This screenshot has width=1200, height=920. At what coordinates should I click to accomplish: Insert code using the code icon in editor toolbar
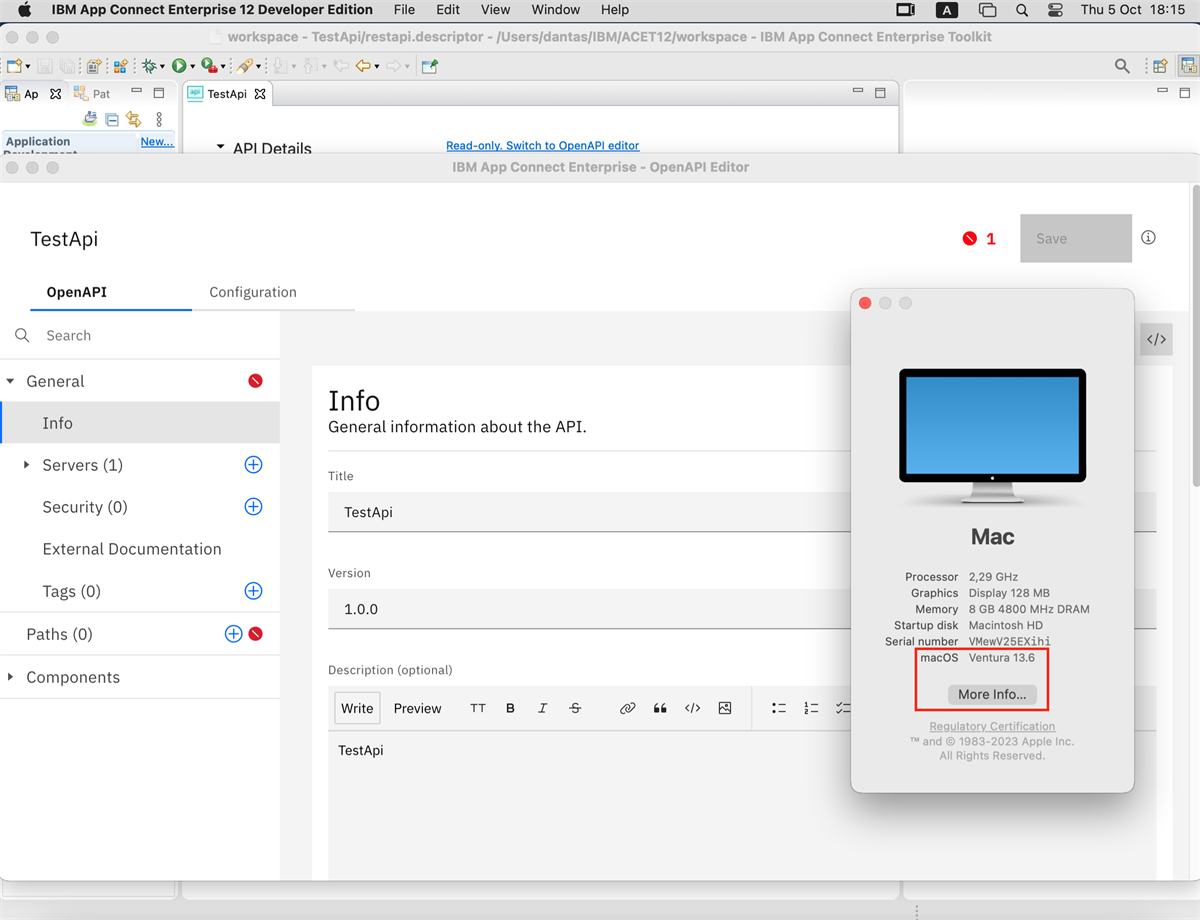tap(692, 708)
